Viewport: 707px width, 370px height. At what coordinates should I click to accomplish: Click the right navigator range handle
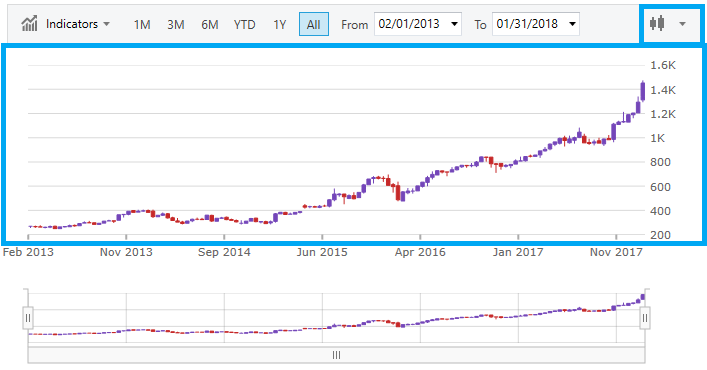click(645, 318)
